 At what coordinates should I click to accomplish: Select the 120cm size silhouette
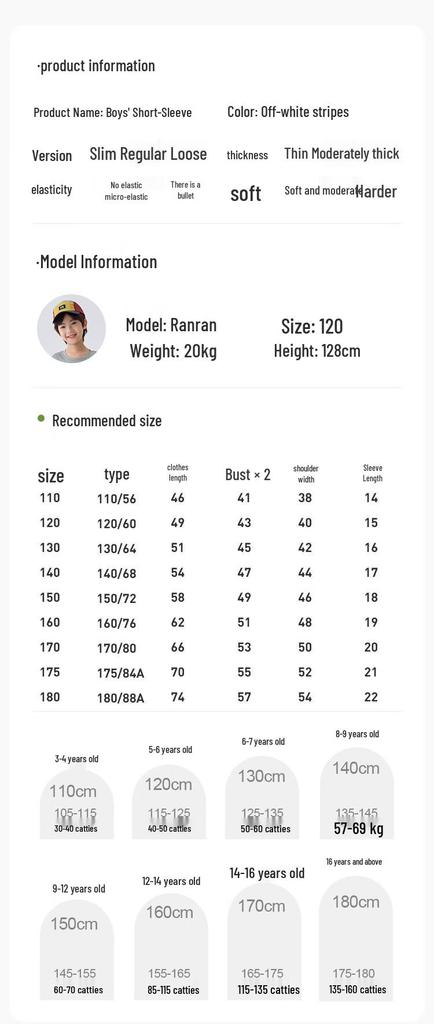[169, 801]
